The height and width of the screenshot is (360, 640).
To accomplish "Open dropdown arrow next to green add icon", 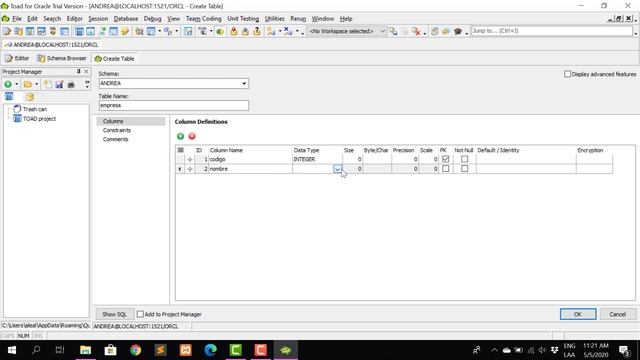I will click(16, 84).
